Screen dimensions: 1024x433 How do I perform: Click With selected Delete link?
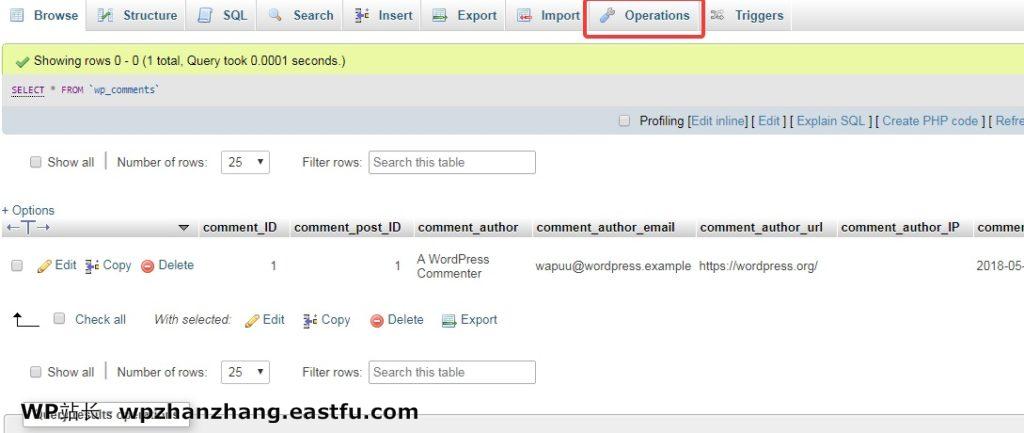[x=406, y=319]
